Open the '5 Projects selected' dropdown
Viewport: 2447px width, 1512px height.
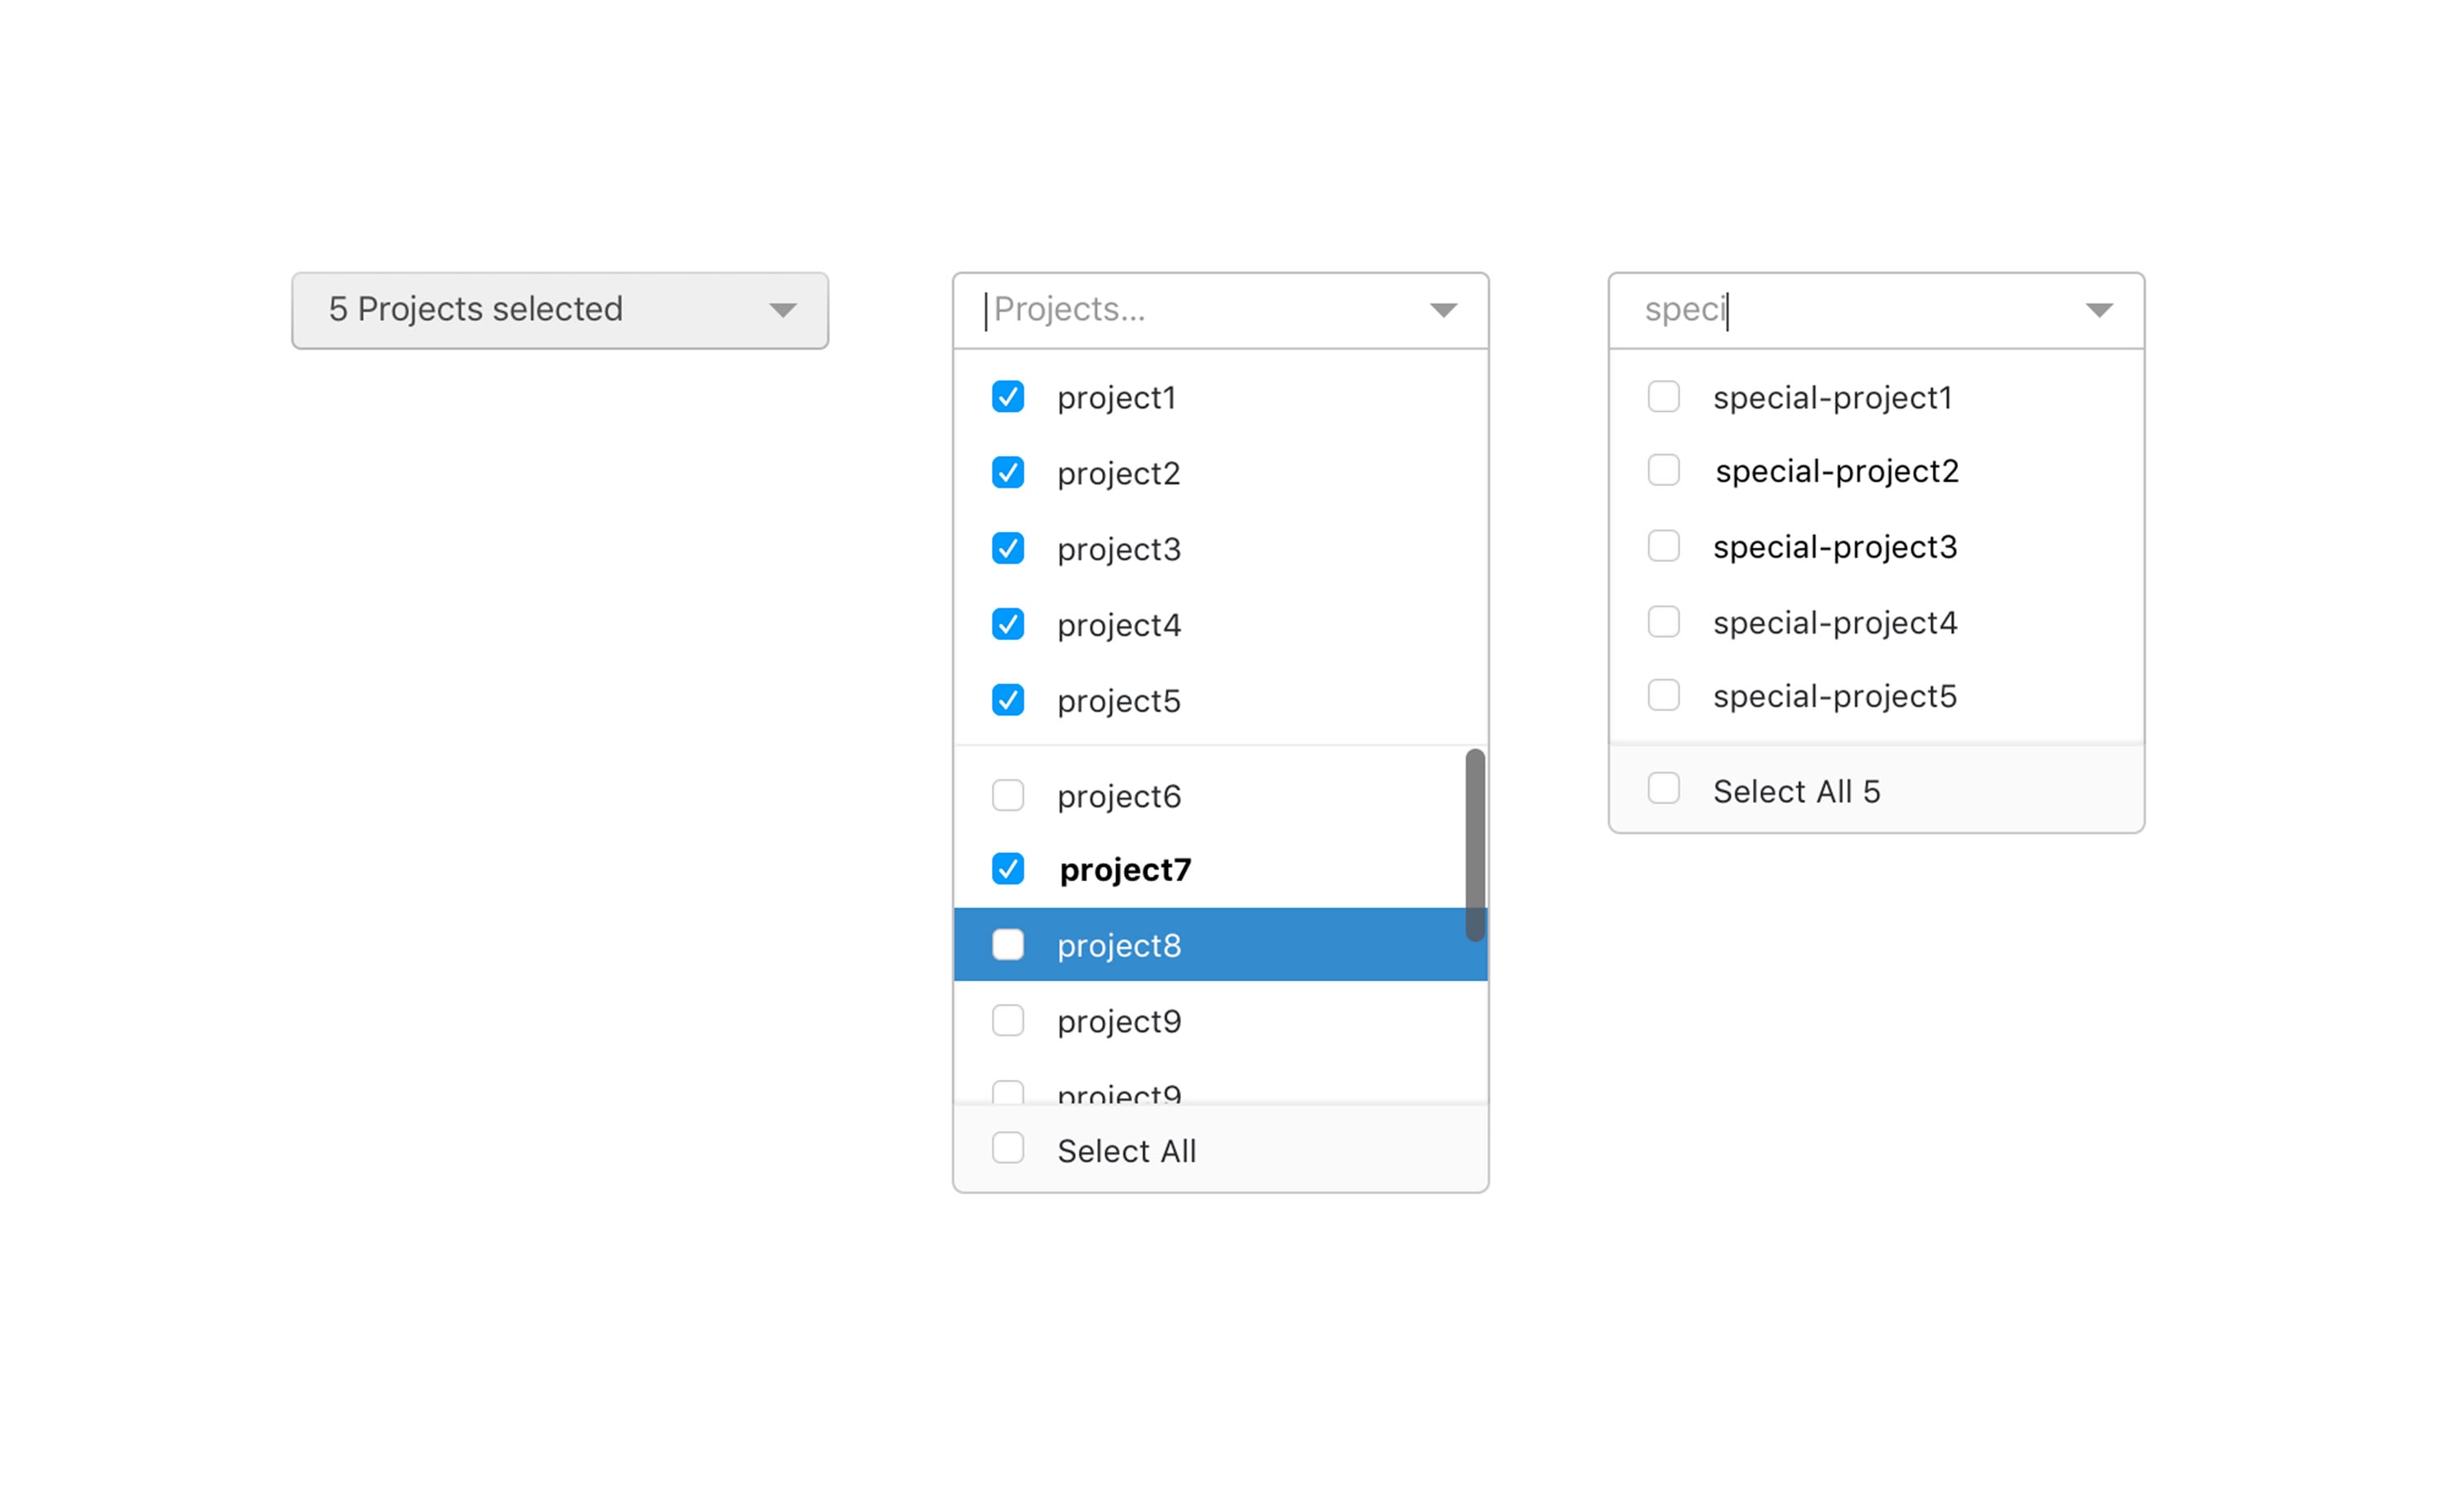[x=560, y=310]
